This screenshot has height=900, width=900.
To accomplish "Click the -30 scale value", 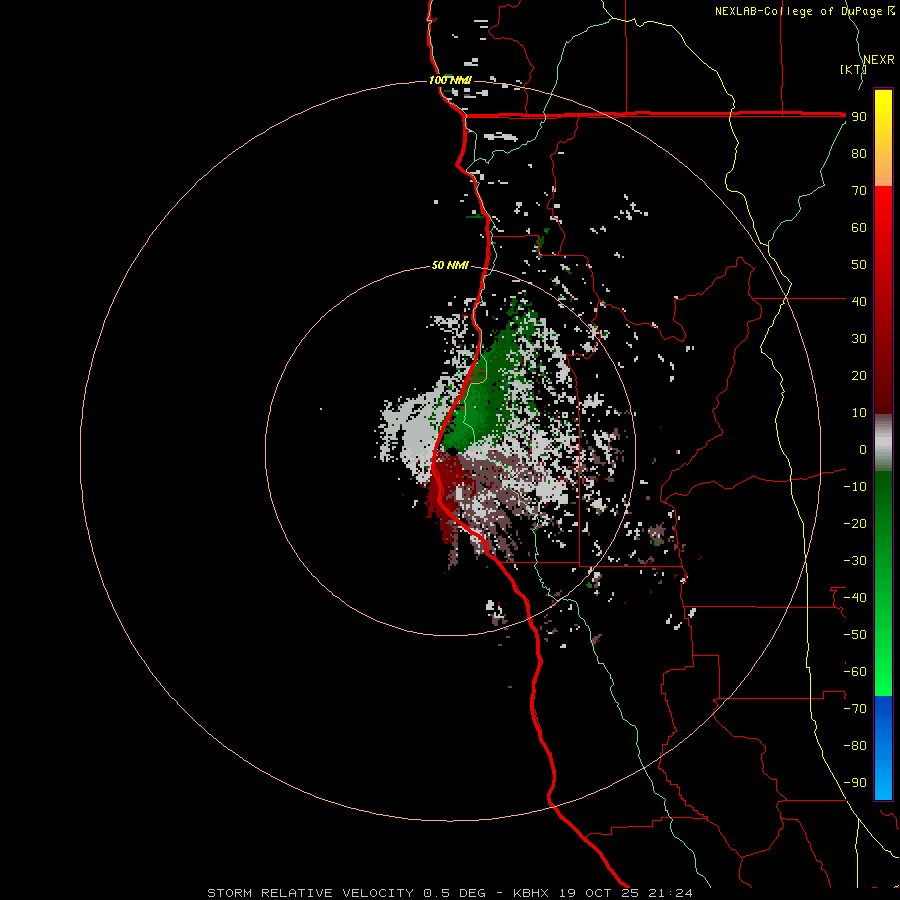I will point(855,561).
